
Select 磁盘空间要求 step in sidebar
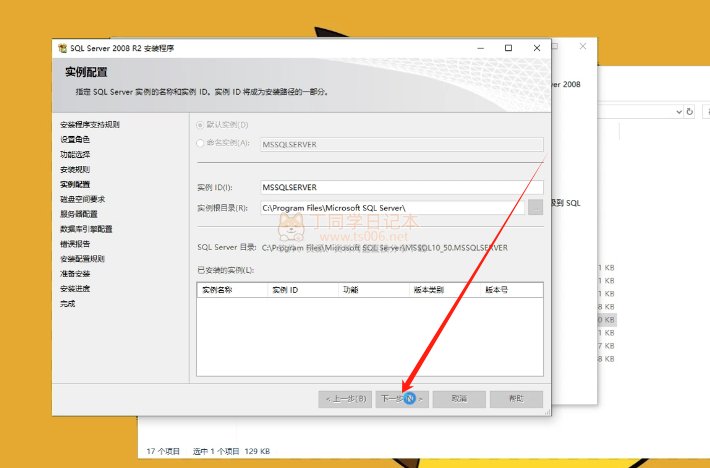[82, 199]
